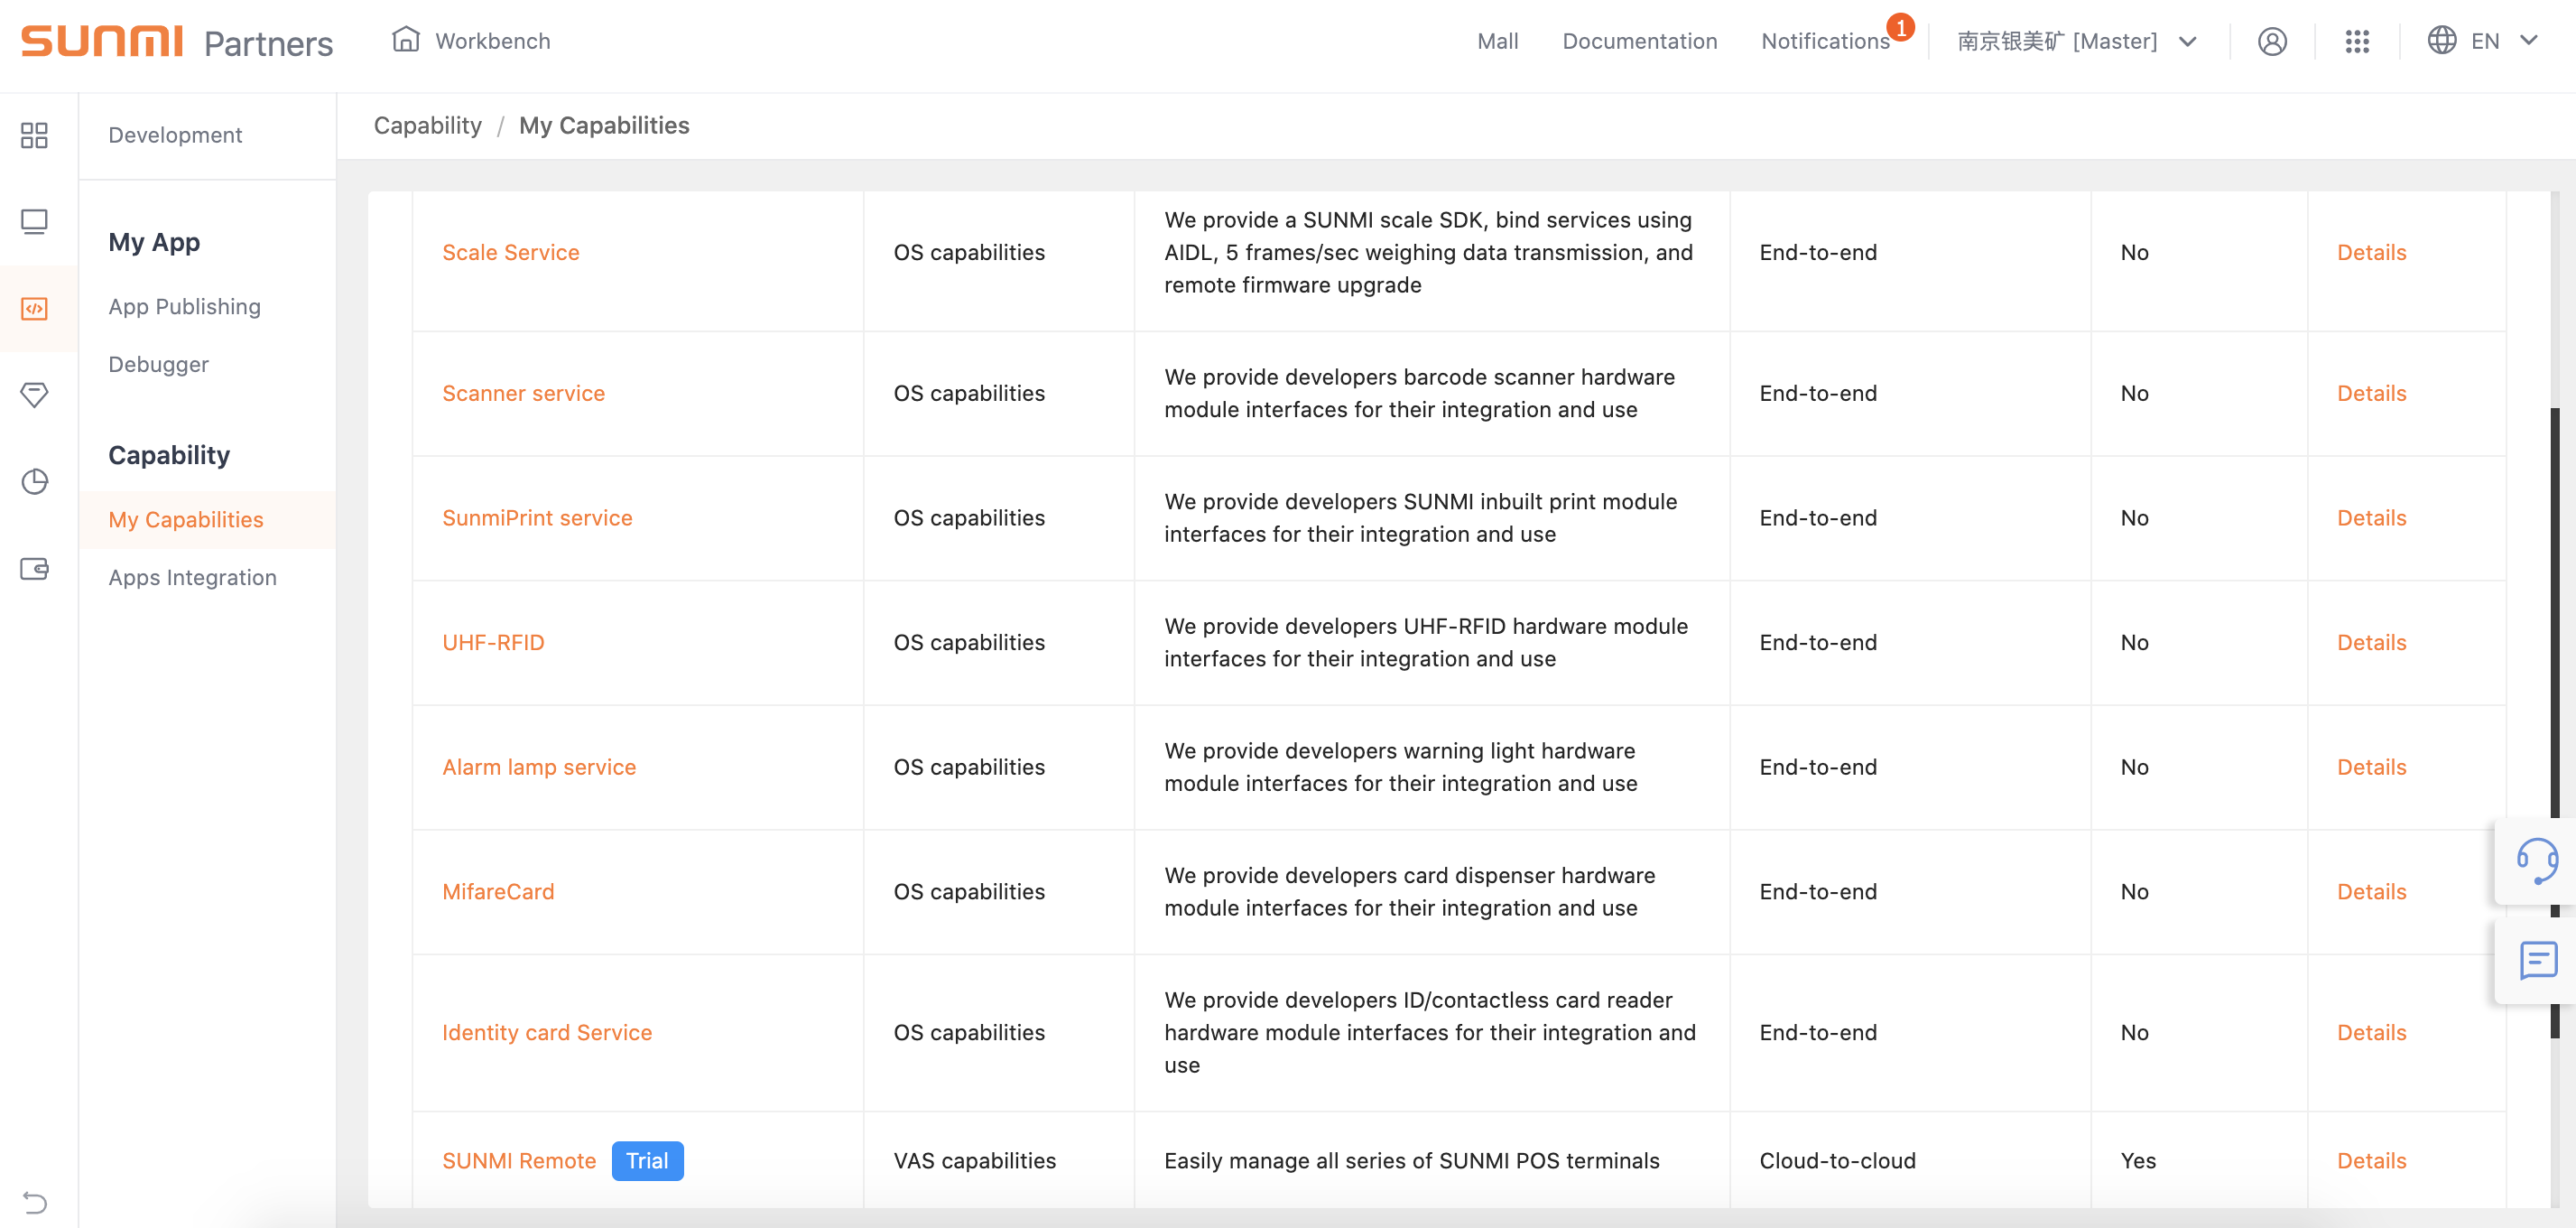Open the SUNMI Remote capability link
This screenshot has height=1228, width=2576.
[519, 1160]
